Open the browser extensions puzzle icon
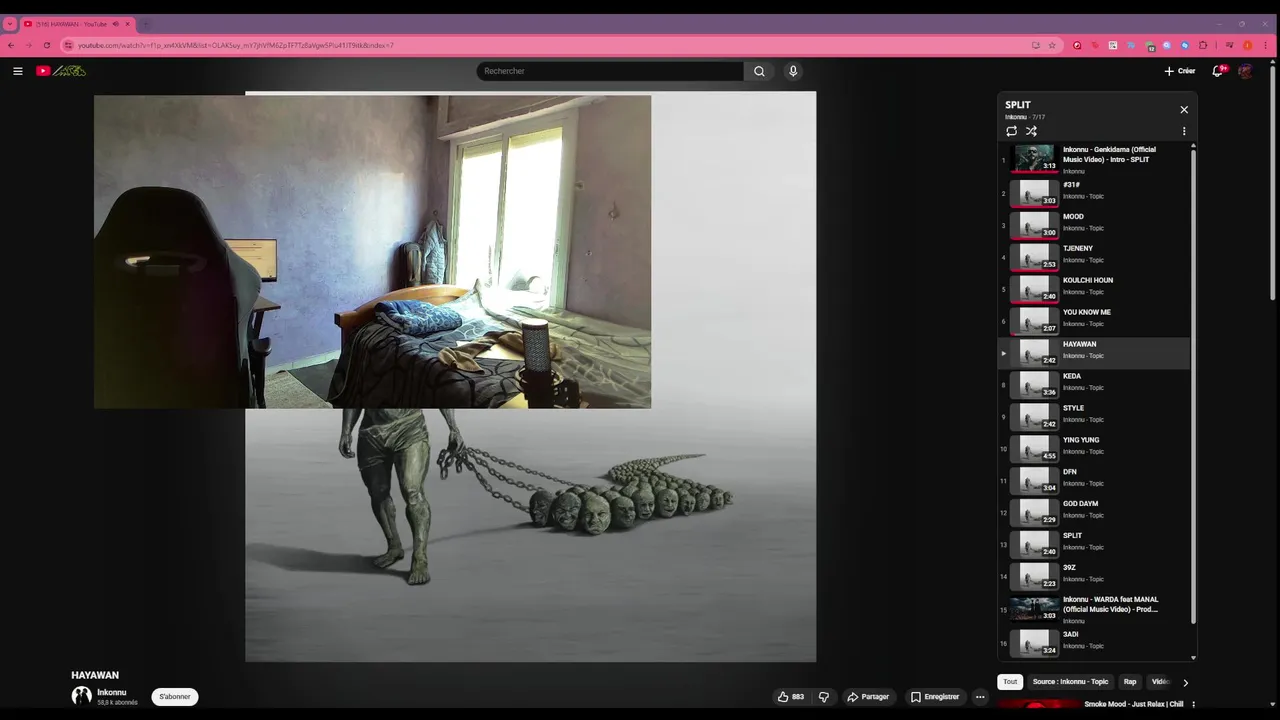This screenshot has height=720, width=1280. [x=1203, y=45]
